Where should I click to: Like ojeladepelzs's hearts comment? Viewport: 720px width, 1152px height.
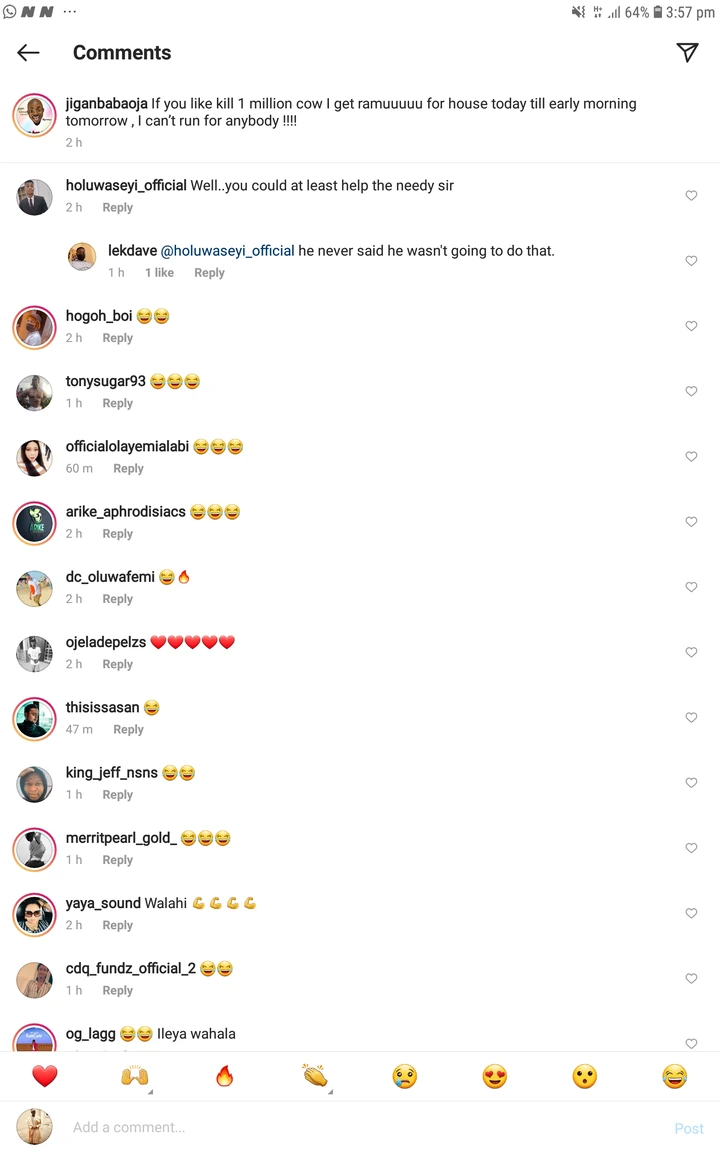click(691, 652)
